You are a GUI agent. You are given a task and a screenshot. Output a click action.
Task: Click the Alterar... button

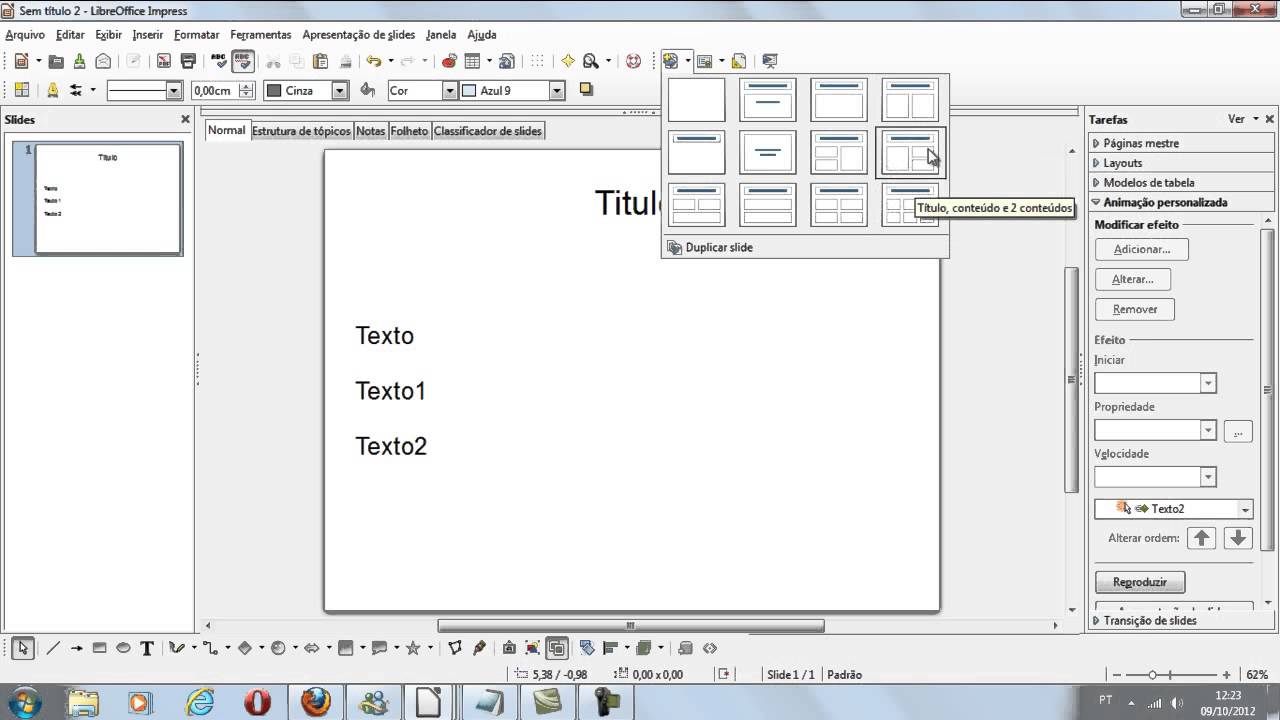1133,279
